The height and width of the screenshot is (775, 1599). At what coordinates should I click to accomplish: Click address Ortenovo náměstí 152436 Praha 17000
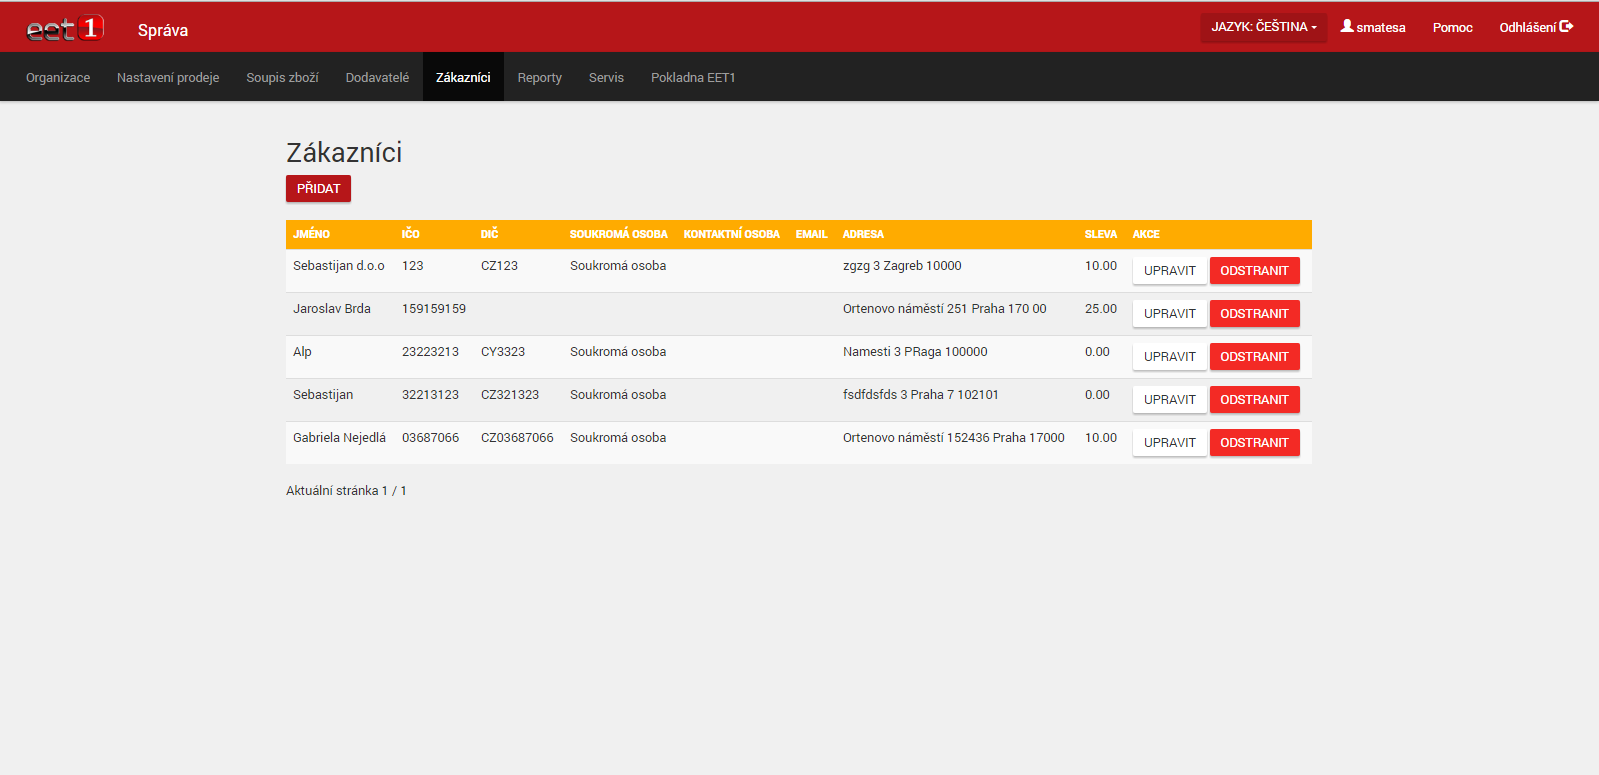pos(953,438)
